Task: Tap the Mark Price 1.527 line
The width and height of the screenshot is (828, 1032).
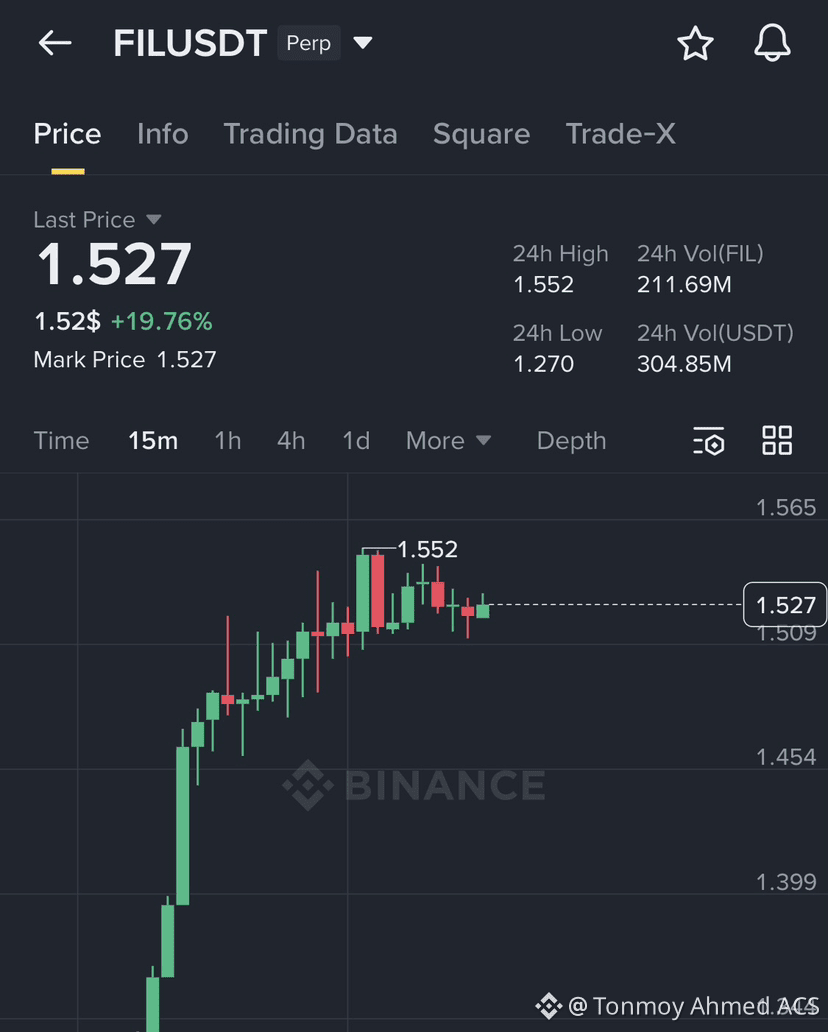Action: tap(125, 359)
